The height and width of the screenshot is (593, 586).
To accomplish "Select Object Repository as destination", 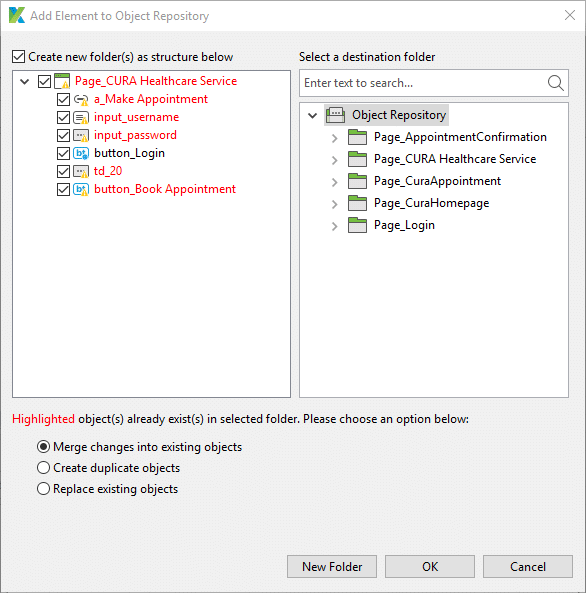I will tap(399, 115).
